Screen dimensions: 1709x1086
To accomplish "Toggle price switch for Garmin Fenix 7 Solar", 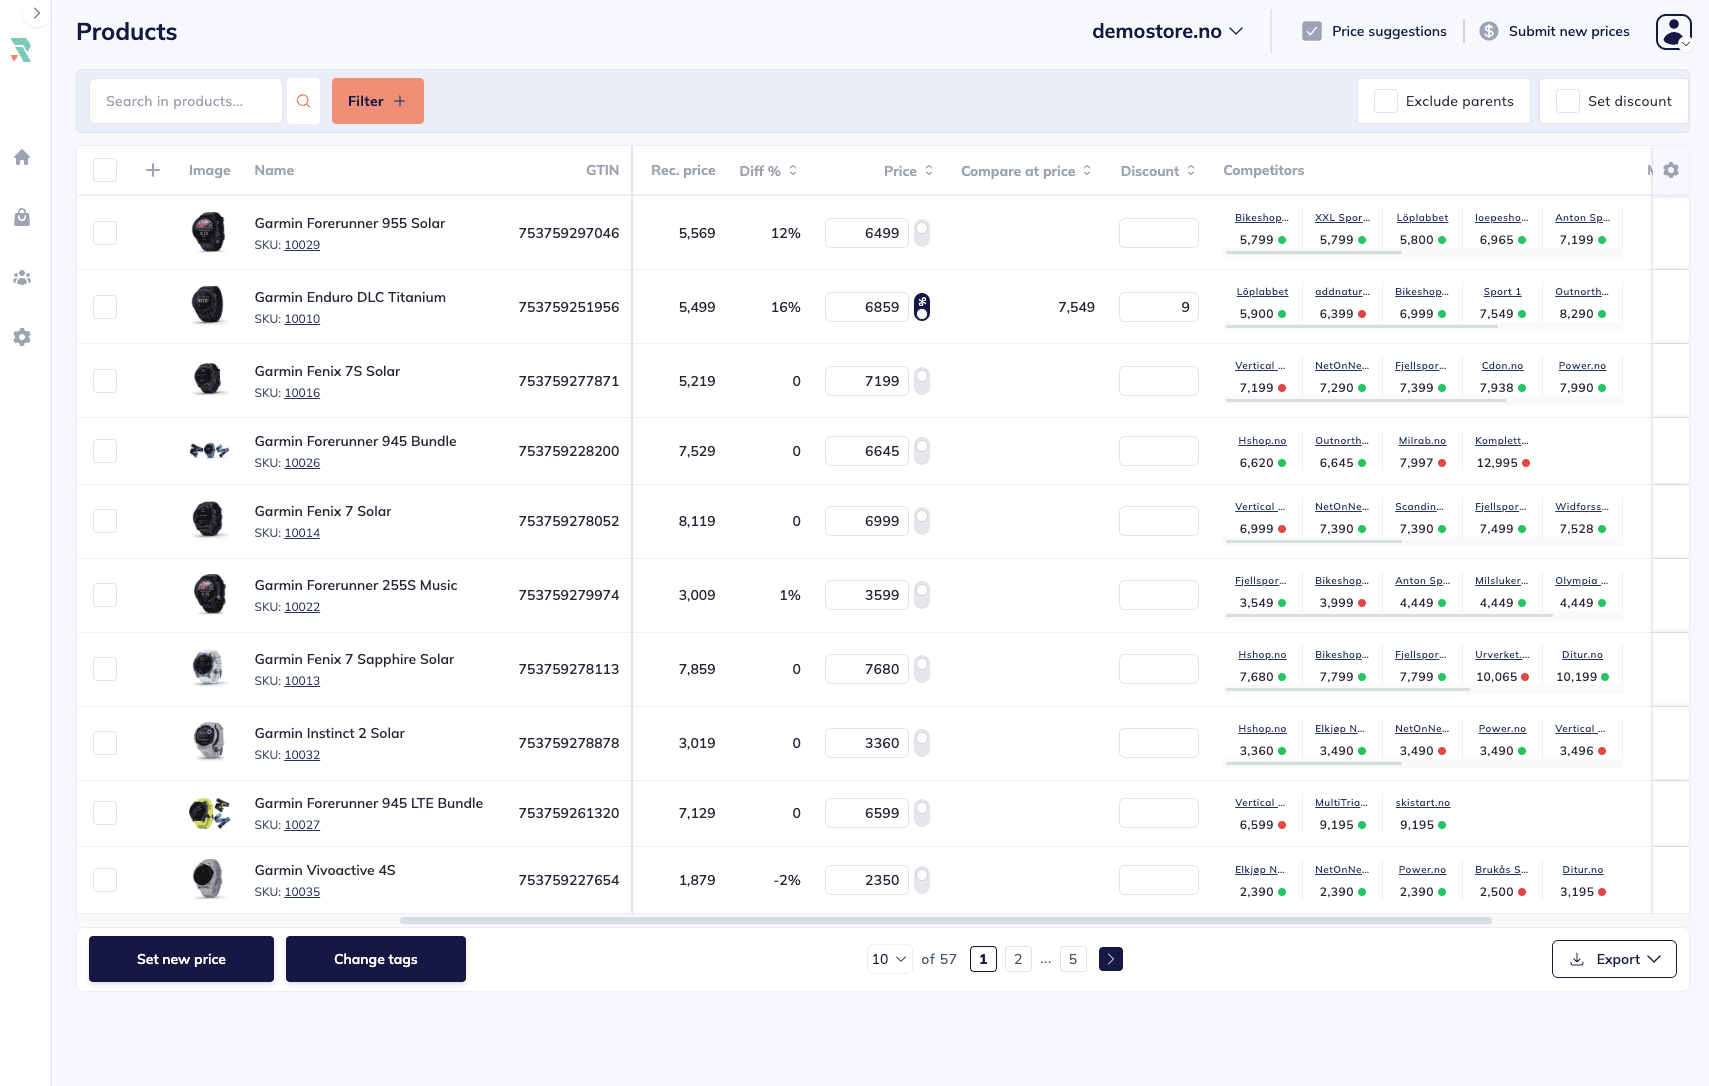I will [x=922, y=521].
